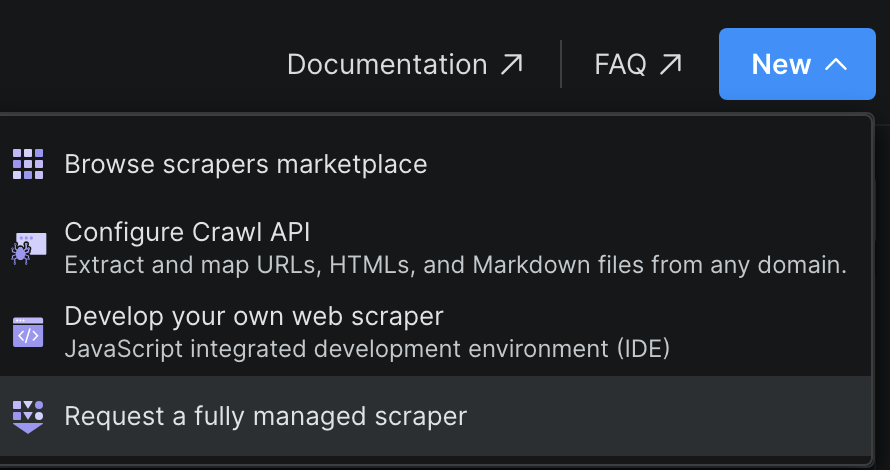Choose Request a fully managed scraper
The width and height of the screenshot is (890, 470).
pos(265,415)
